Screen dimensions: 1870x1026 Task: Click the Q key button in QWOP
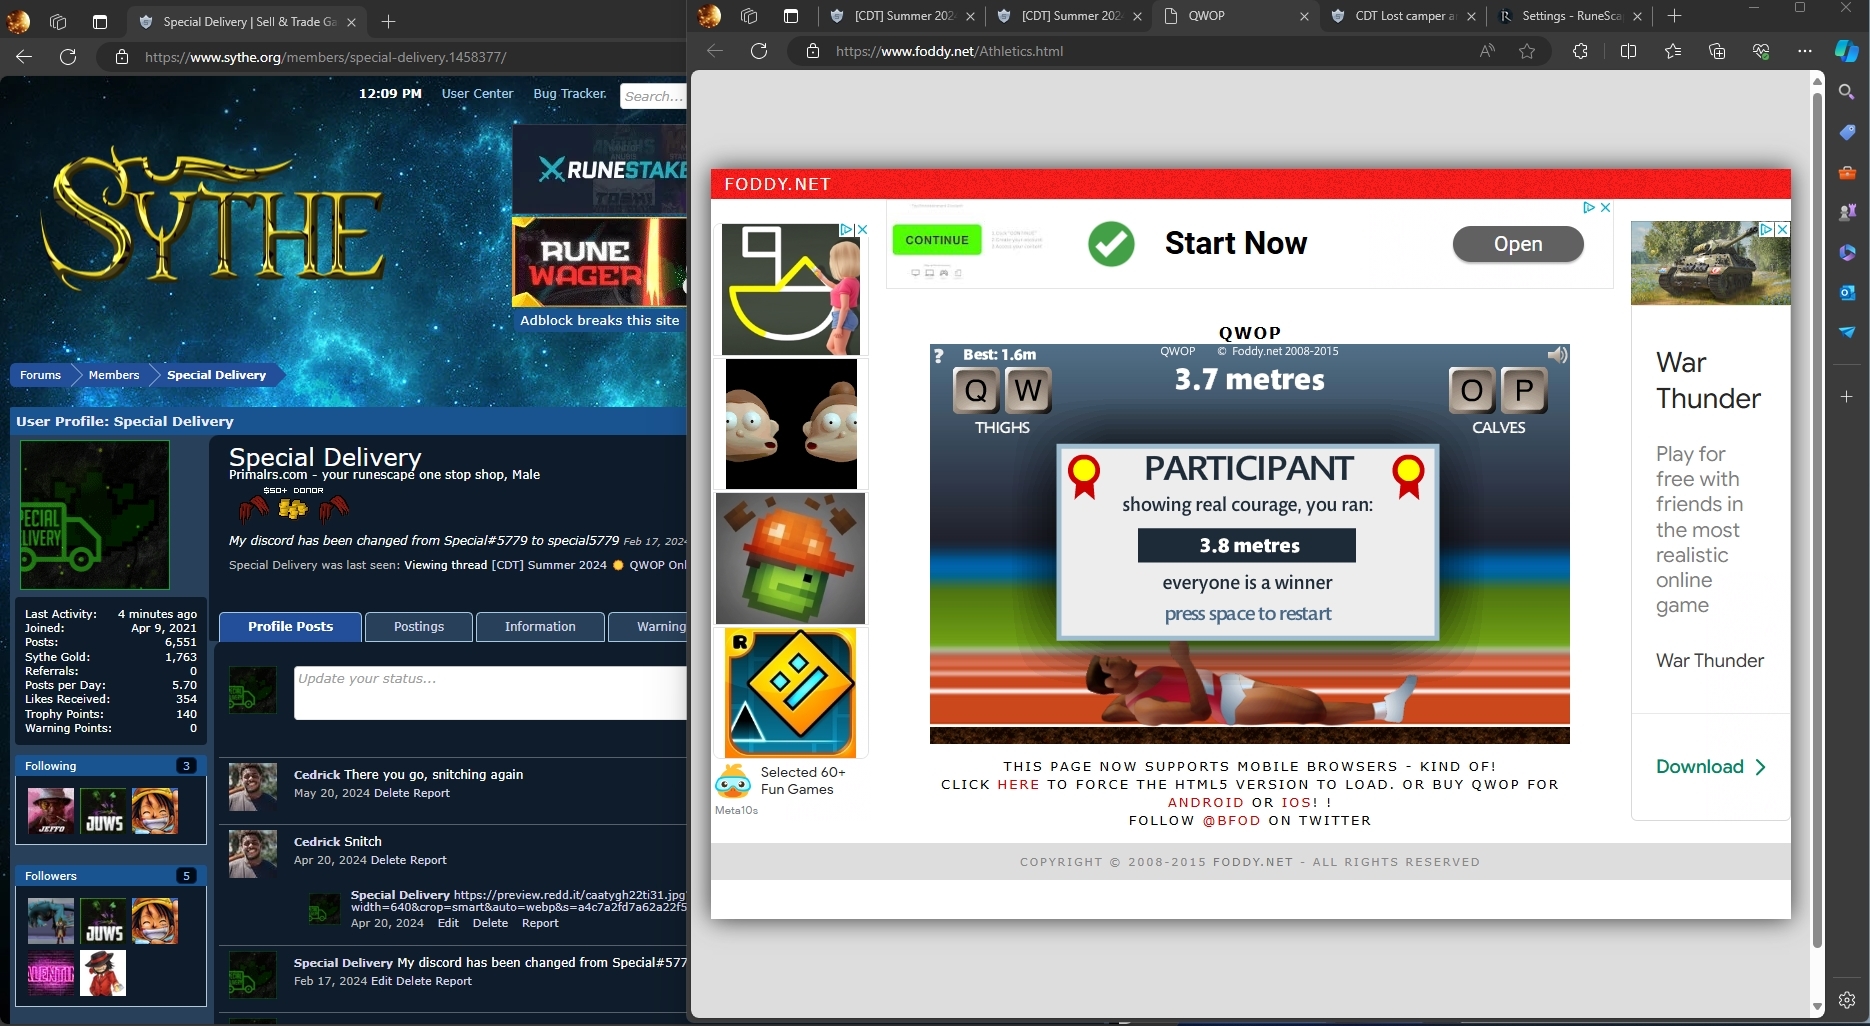(976, 391)
